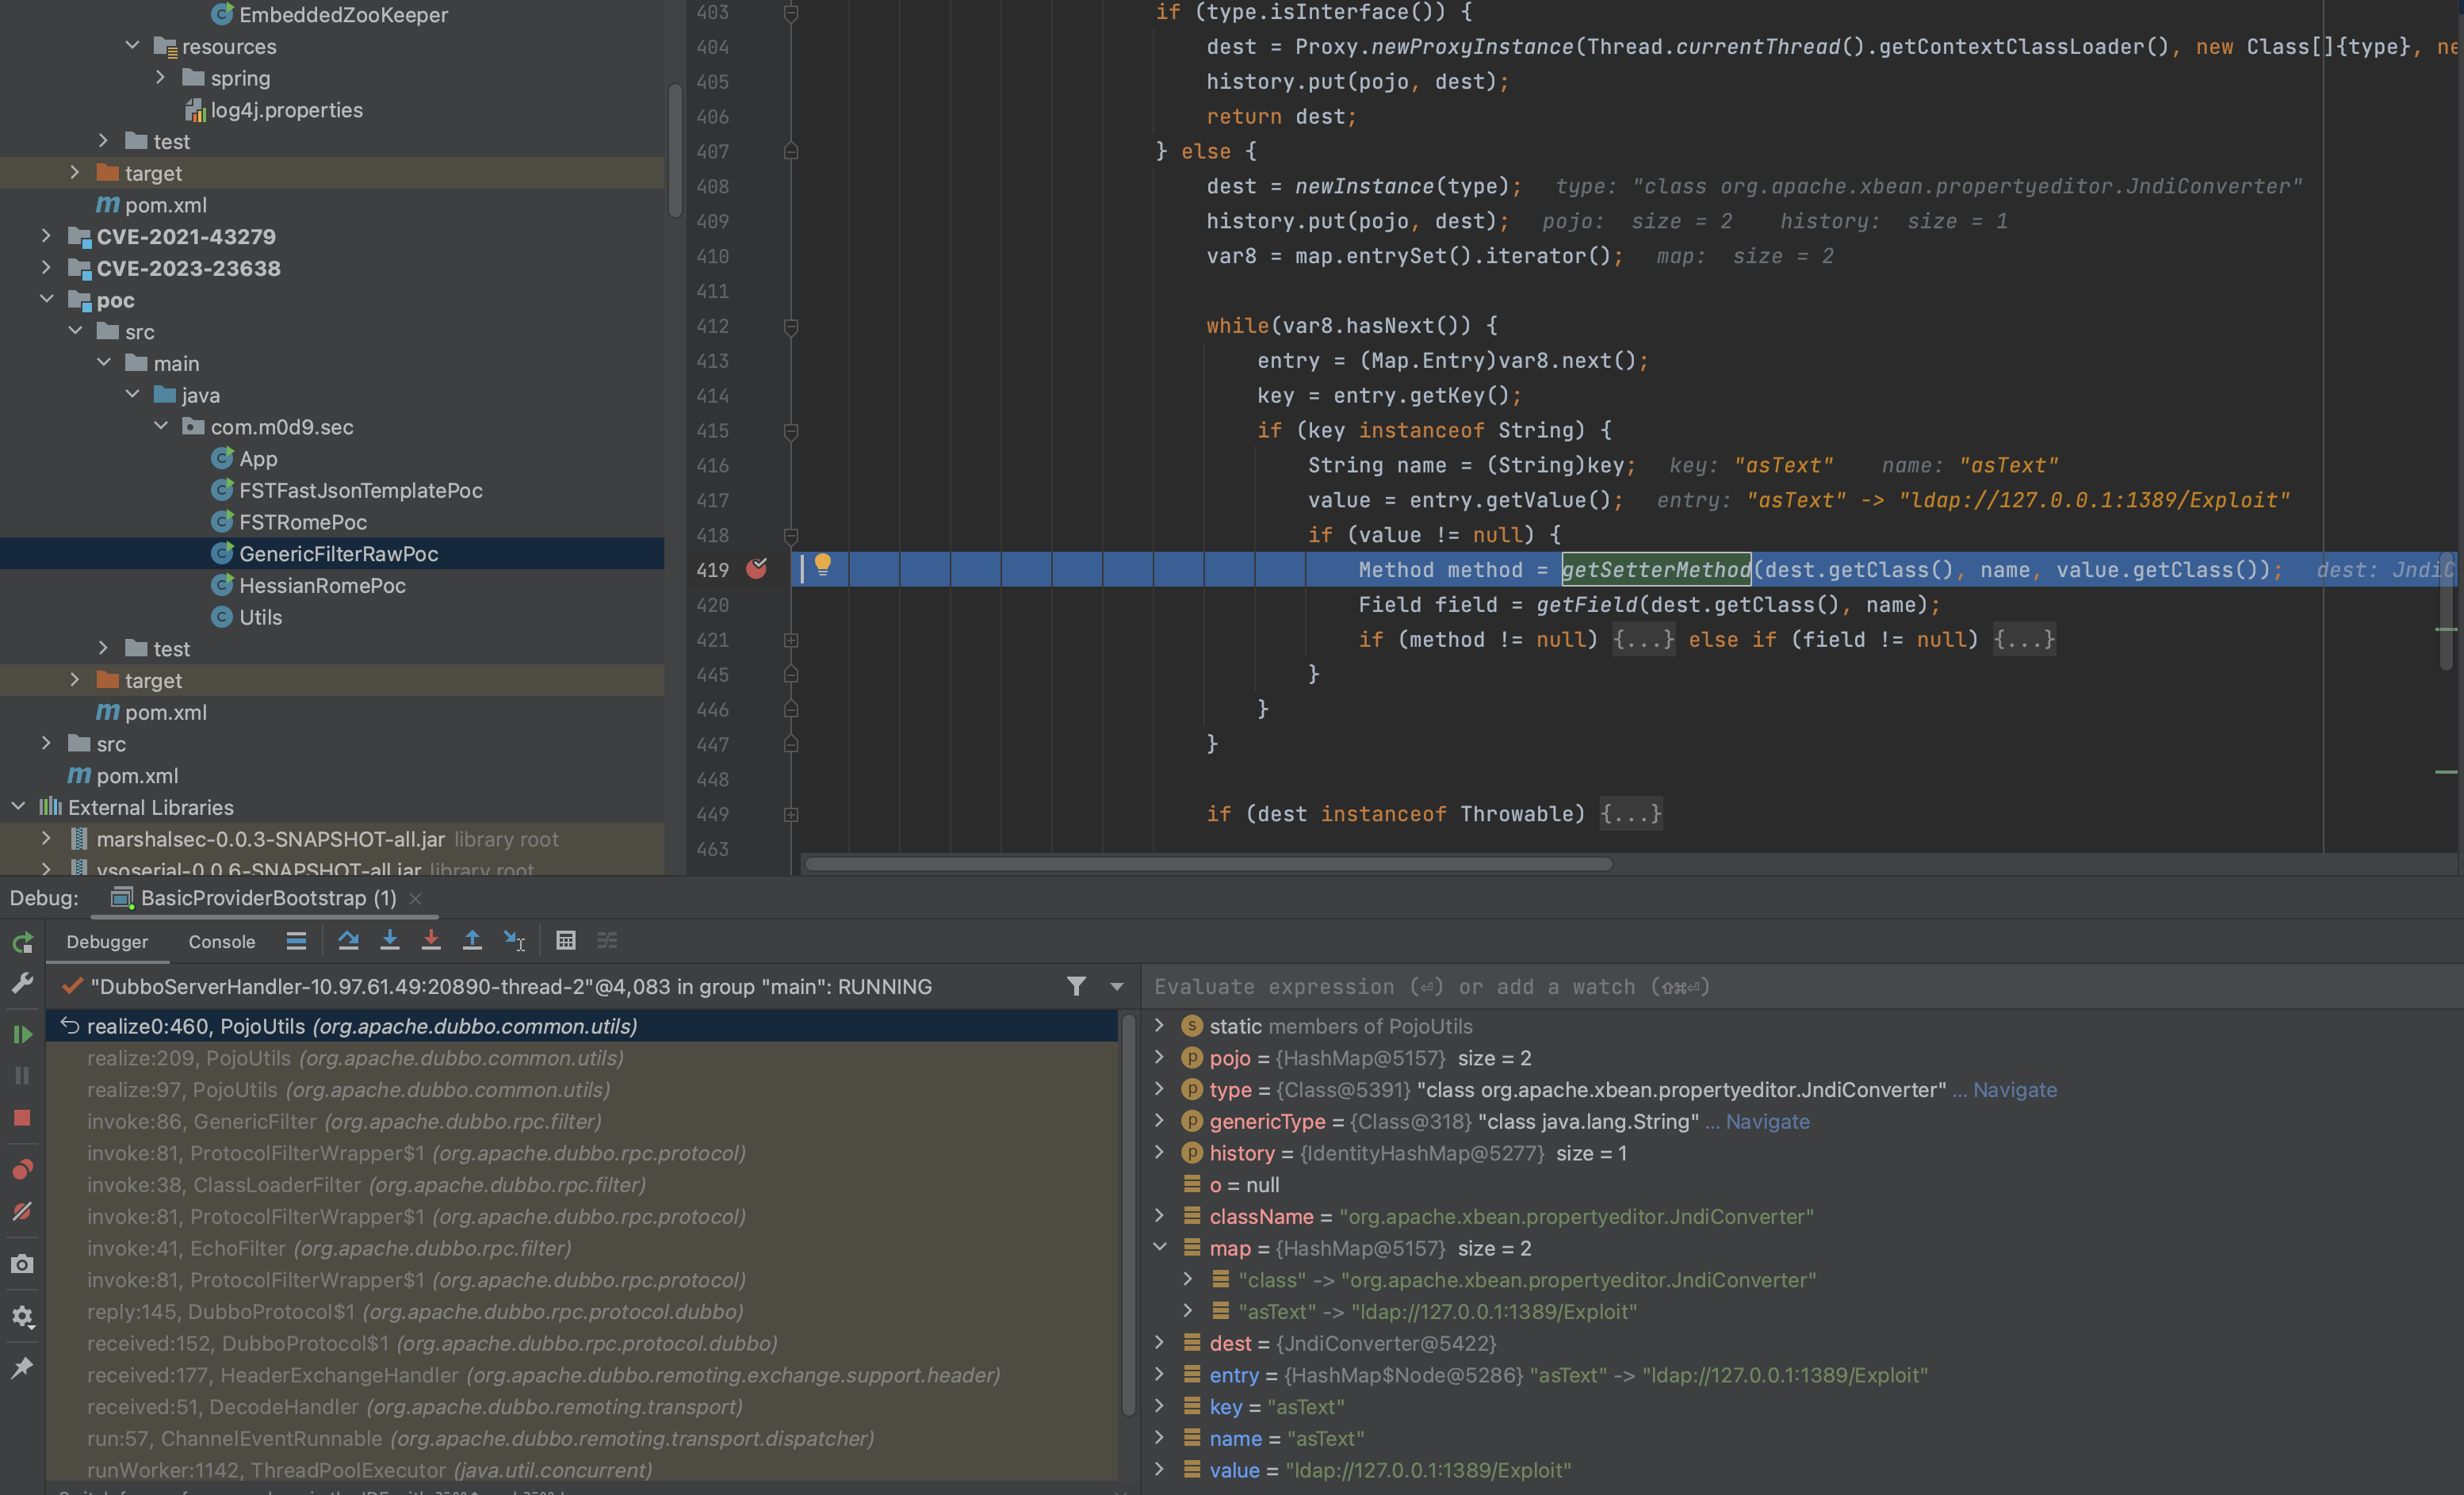Click the breakpoint marker on line 419
This screenshot has width=2464, height=1495.
[757, 569]
